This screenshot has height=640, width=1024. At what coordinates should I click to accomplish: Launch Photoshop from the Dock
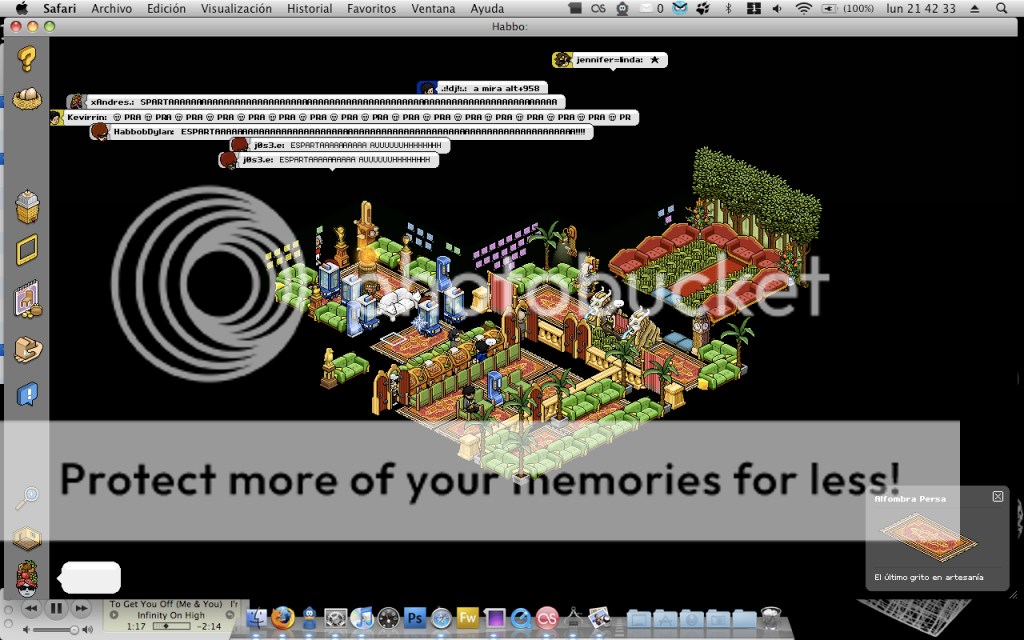(414, 618)
